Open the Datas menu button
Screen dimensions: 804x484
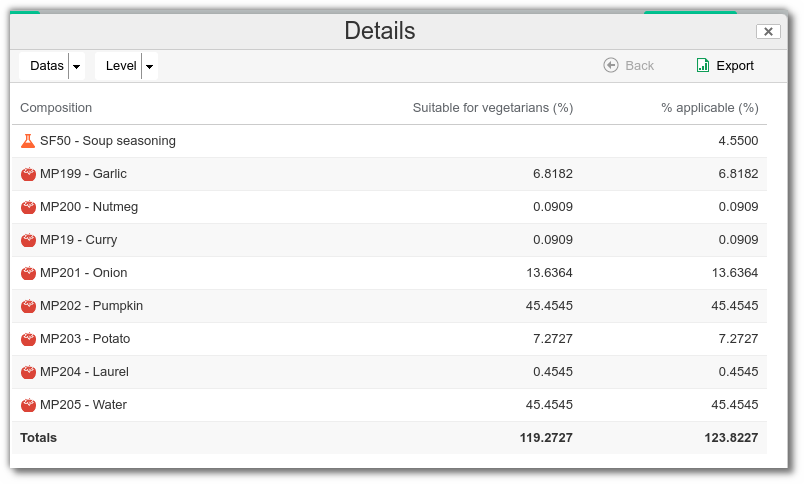point(46,66)
